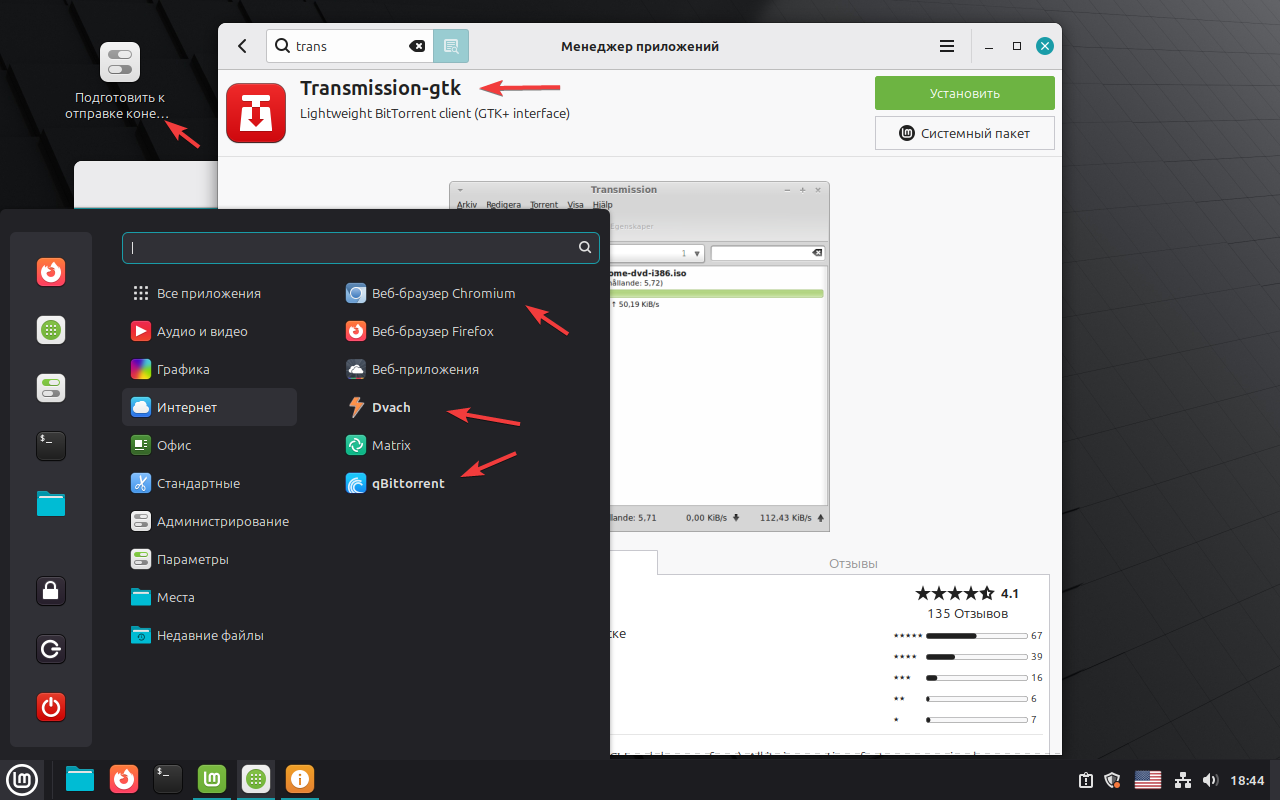Focus the Software Manager search field containing 'trans'
Image resolution: width=1280 pixels, height=800 pixels.
click(x=350, y=46)
